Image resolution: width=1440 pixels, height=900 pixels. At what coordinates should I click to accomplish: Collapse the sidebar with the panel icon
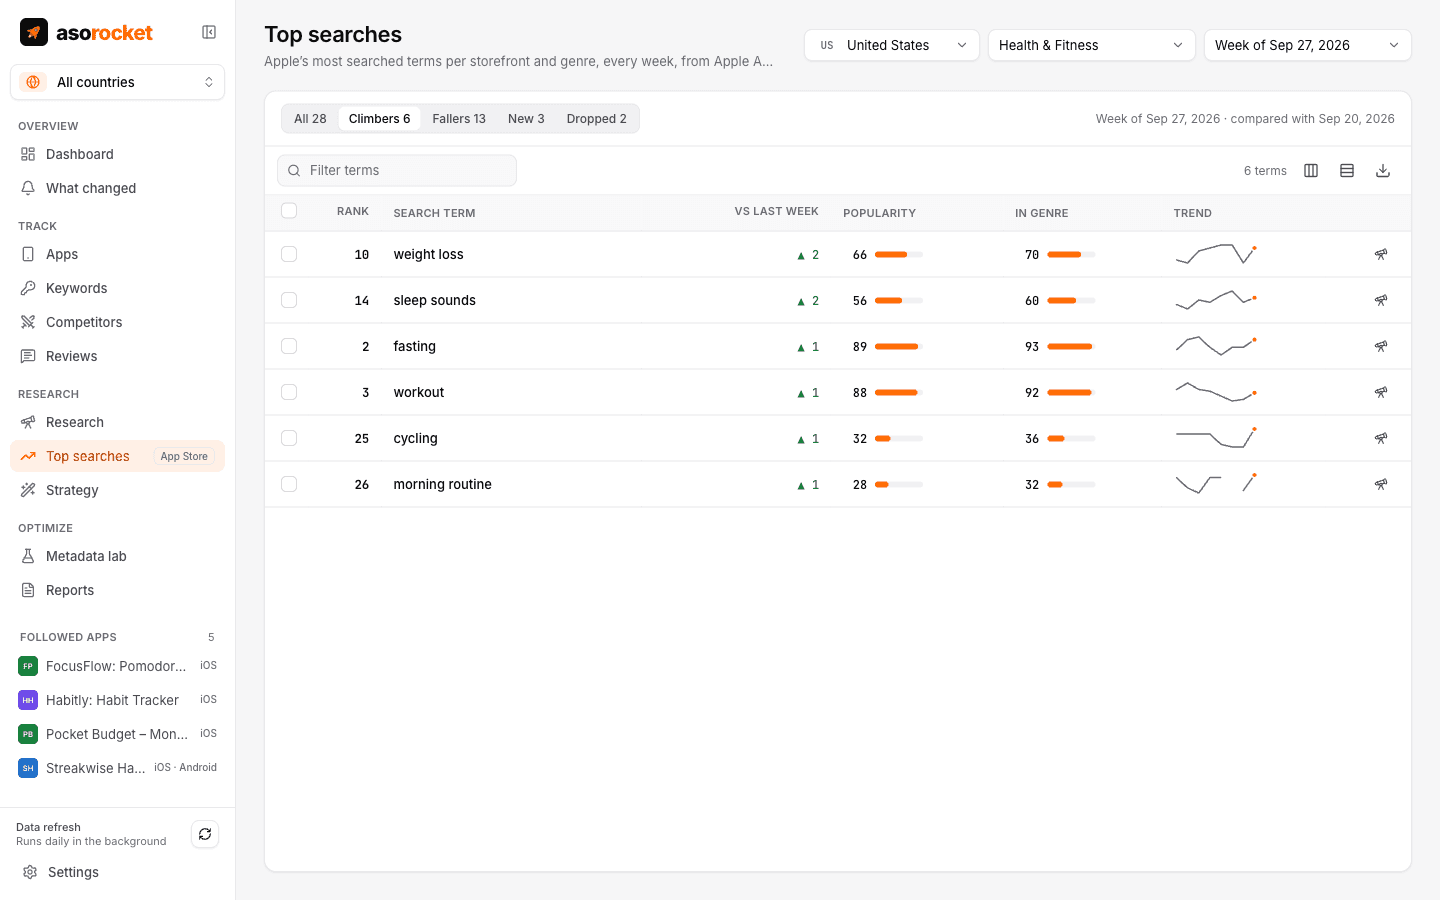(x=209, y=32)
